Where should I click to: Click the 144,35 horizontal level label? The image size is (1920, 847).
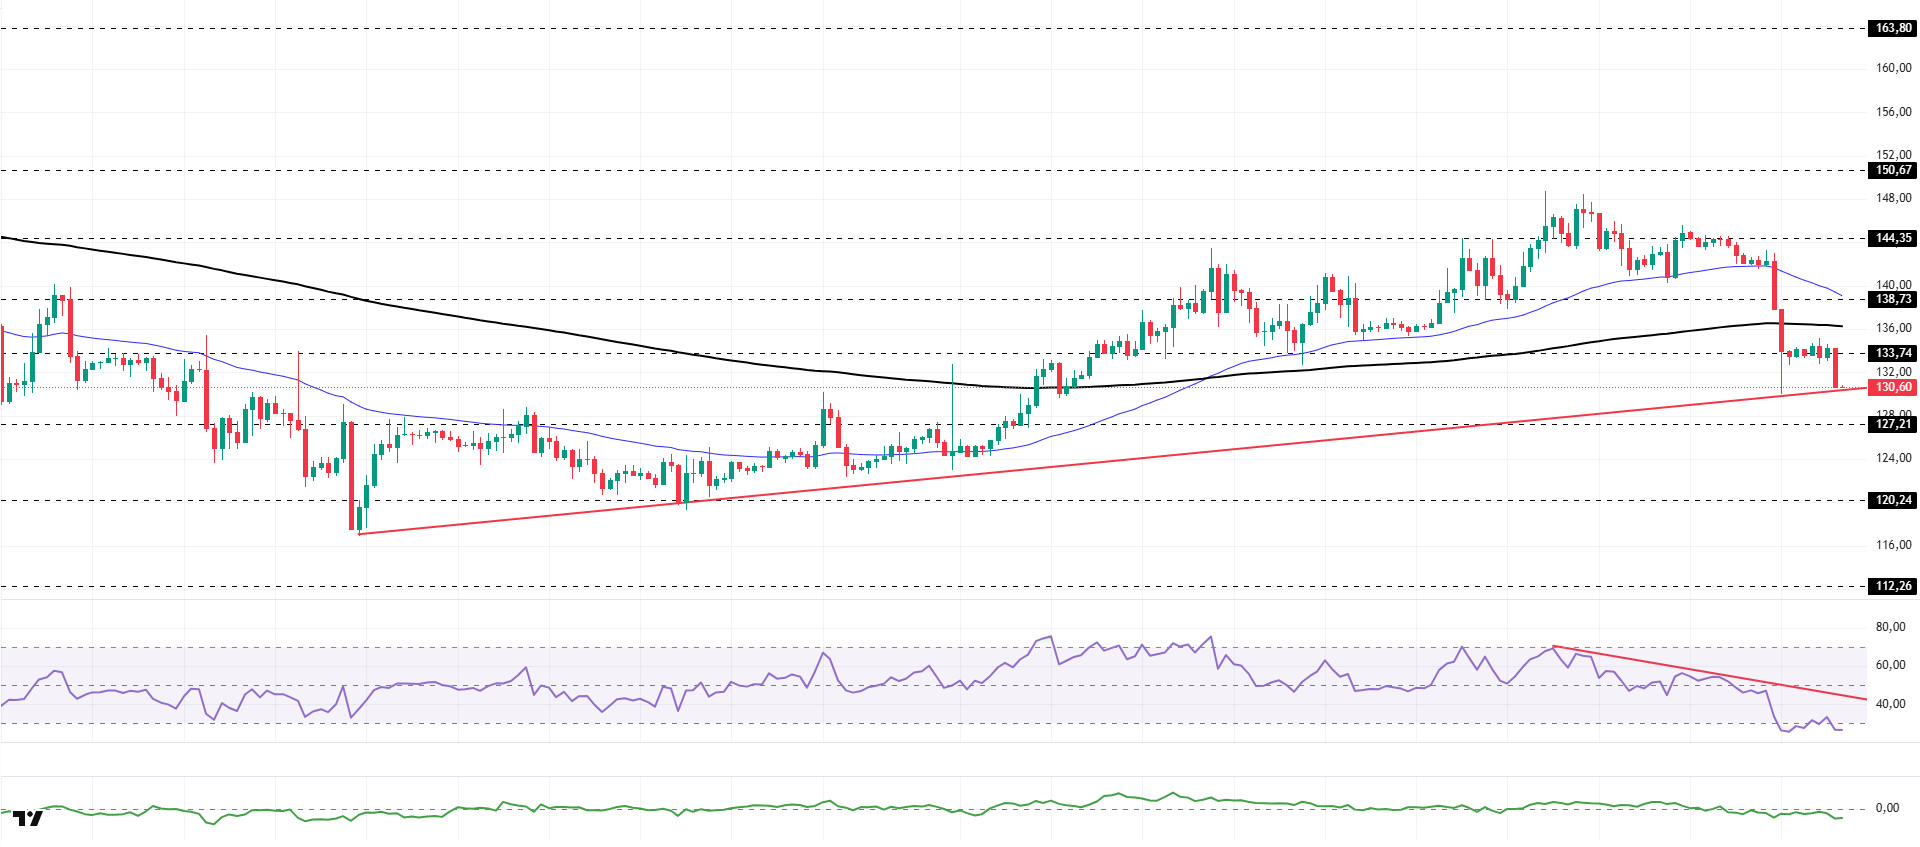[1892, 238]
